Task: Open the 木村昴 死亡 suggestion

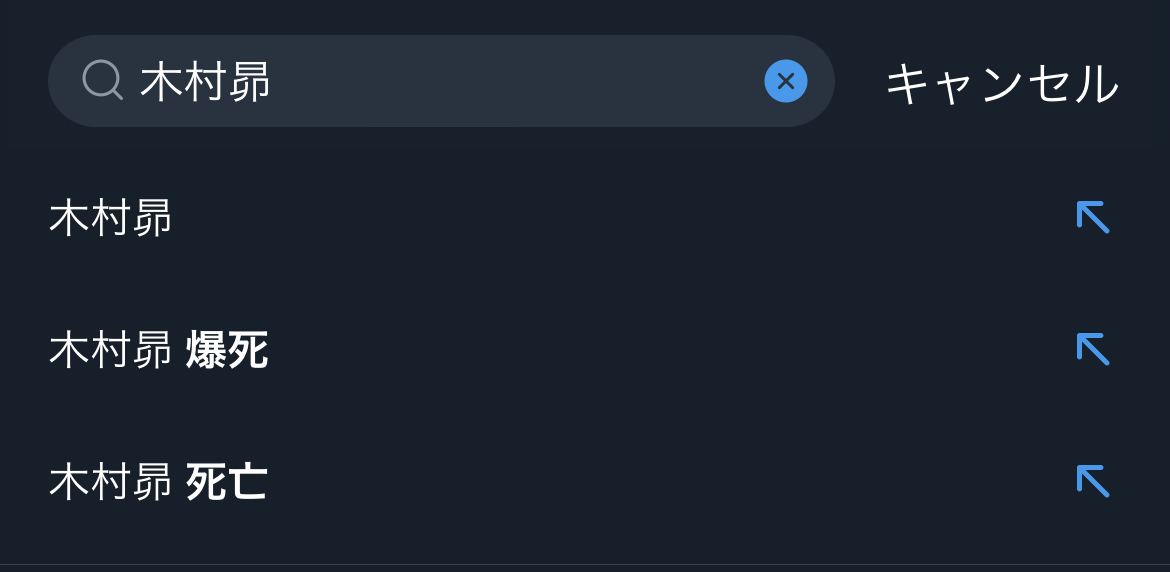Action: point(158,482)
